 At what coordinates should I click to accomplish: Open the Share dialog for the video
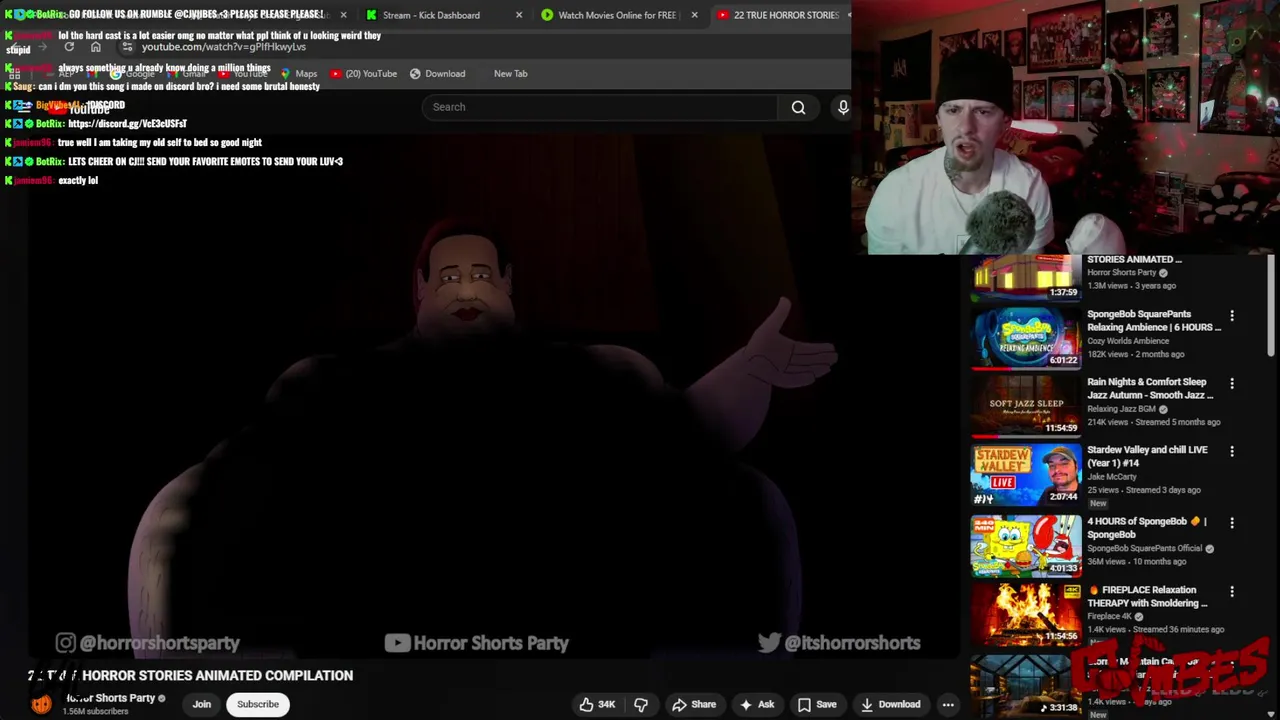(694, 704)
